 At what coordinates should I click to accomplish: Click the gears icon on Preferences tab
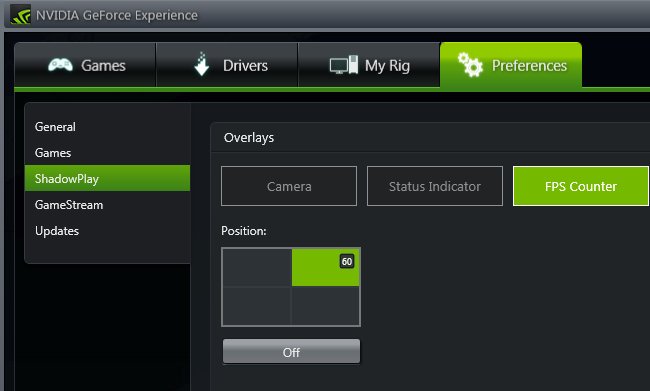point(470,64)
